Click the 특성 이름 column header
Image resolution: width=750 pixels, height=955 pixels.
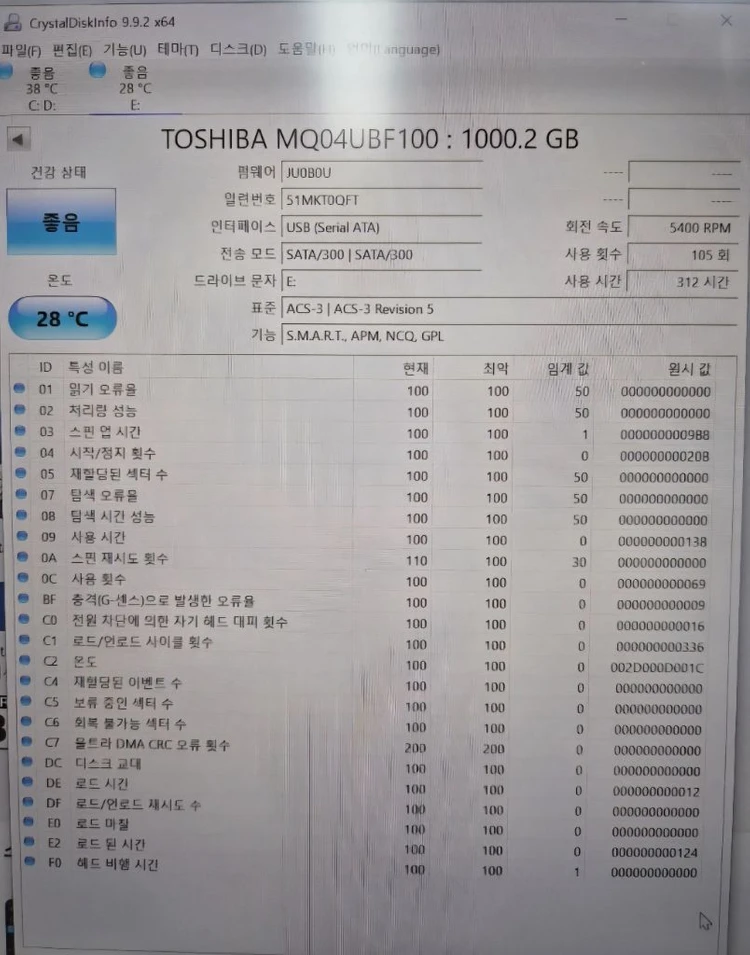pos(96,367)
